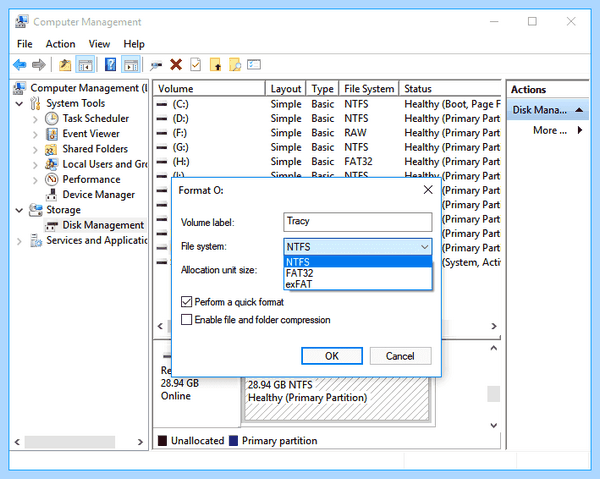Select Event Viewer icon in tree
The width and height of the screenshot is (600, 479).
tap(52, 134)
